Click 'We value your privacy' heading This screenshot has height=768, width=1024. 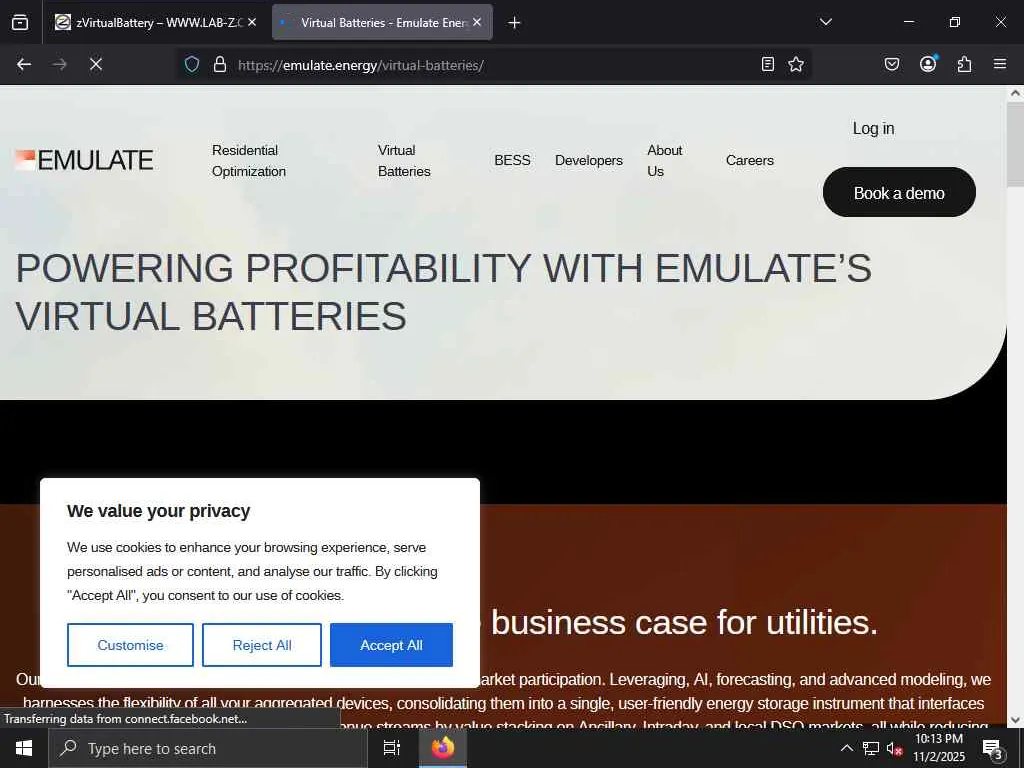pos(158,511)
